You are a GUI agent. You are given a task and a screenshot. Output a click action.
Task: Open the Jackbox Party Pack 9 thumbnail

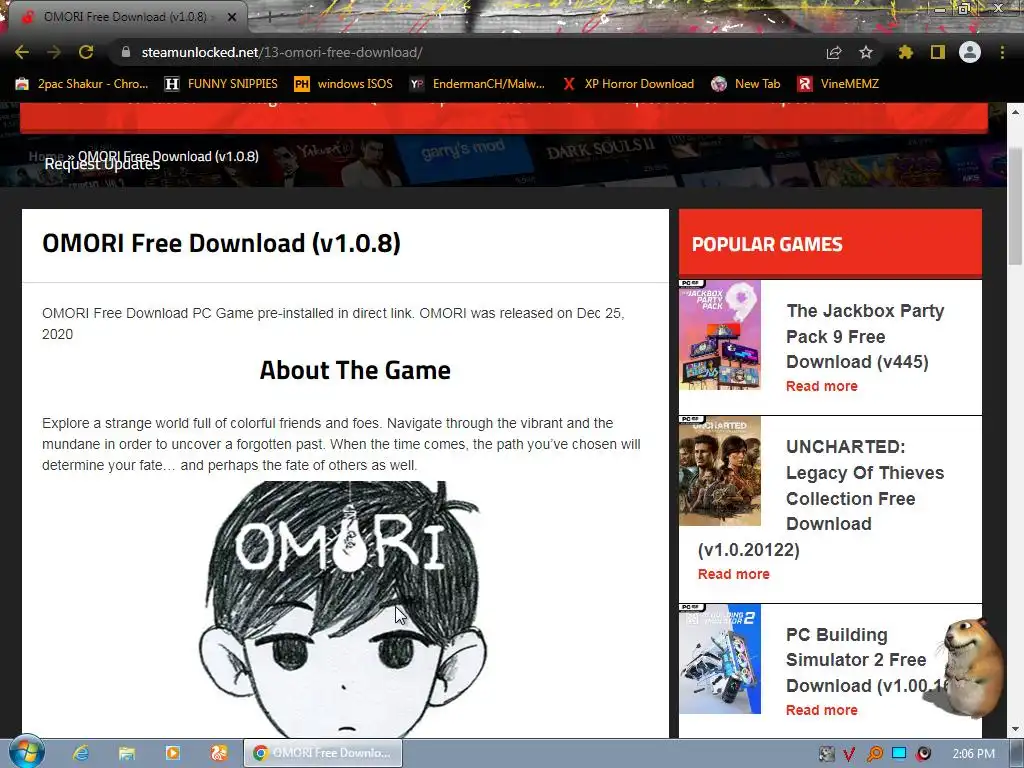(720, 335)
